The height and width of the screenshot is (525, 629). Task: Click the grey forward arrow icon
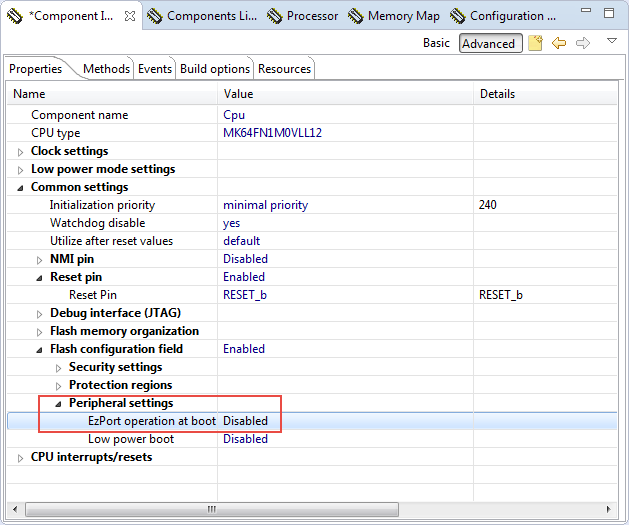pyautogui.click(x=583, y=43)
